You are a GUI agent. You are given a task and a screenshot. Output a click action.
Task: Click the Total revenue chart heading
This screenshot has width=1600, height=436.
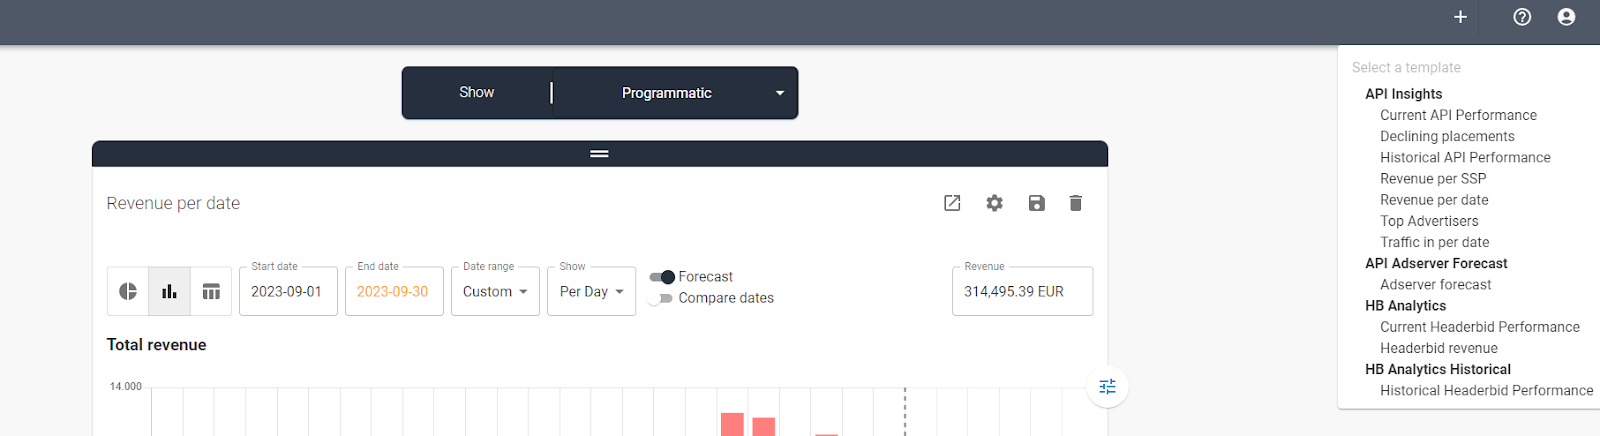coord(157,345)
